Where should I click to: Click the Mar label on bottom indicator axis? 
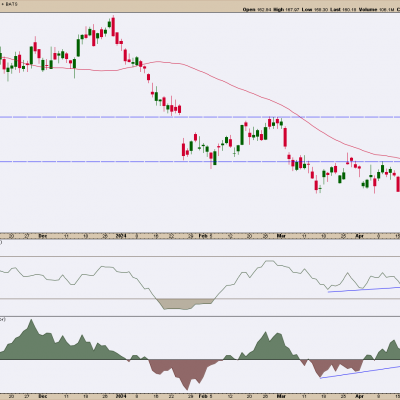tap(281, 396)
